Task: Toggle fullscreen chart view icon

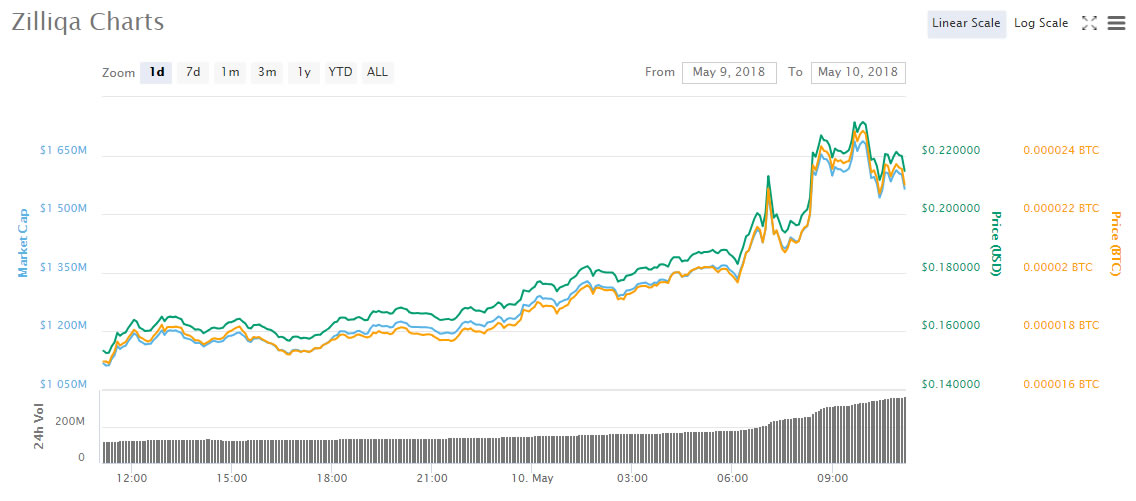Action: (1090, 23)
